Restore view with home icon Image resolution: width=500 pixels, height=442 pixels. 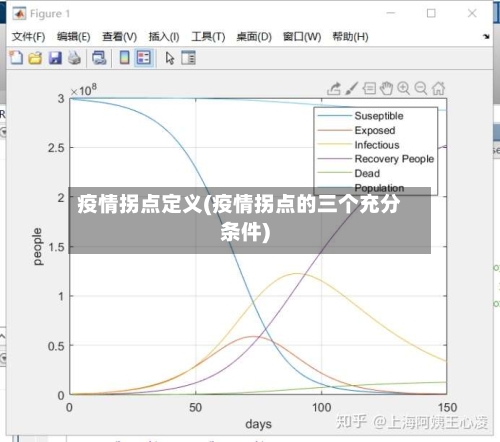coord(438,88)
